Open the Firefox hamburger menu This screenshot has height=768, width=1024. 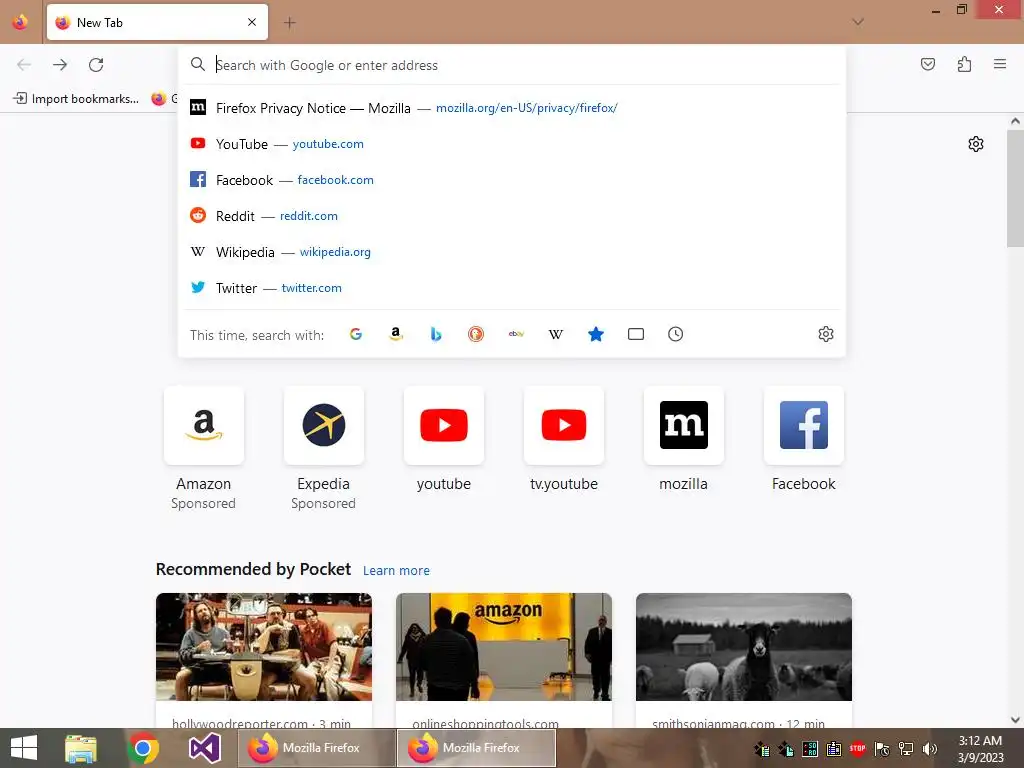[x=1000, y=64]
